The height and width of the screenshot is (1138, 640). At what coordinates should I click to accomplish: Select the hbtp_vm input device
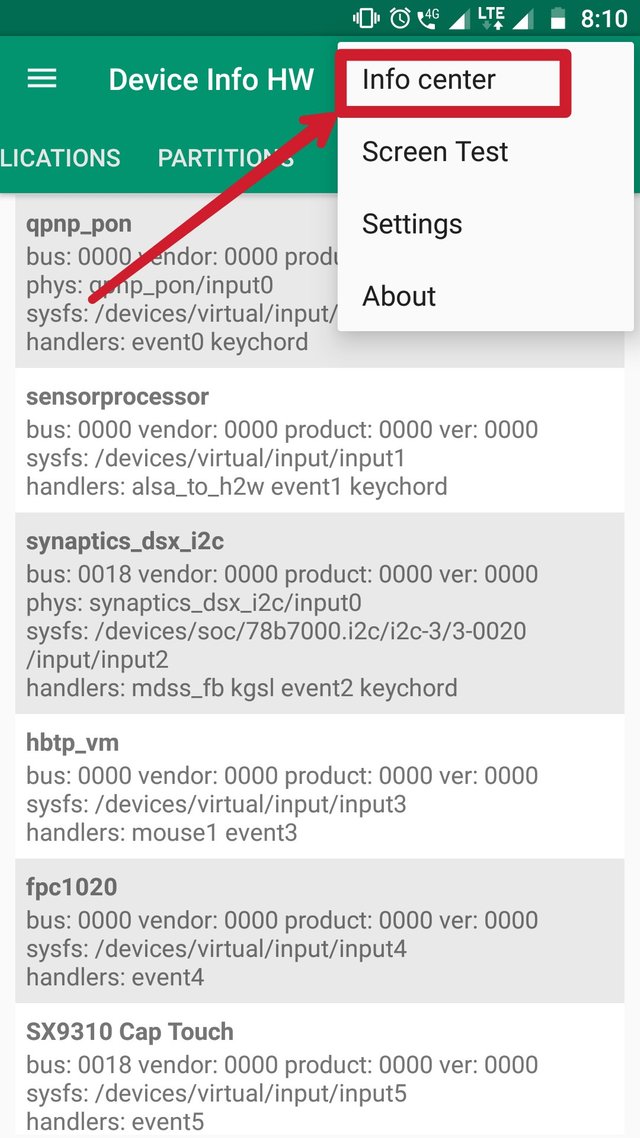(x=319, y=787)
